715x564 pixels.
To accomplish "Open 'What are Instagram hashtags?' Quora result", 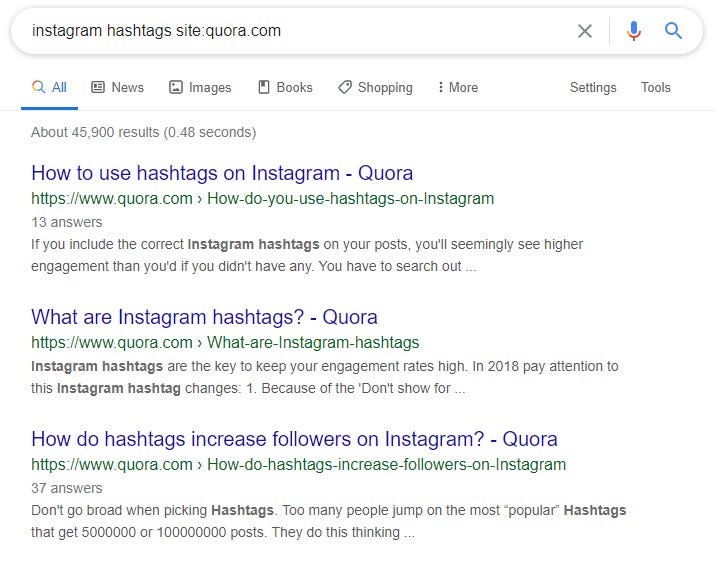I will click(x=204, y=317).
